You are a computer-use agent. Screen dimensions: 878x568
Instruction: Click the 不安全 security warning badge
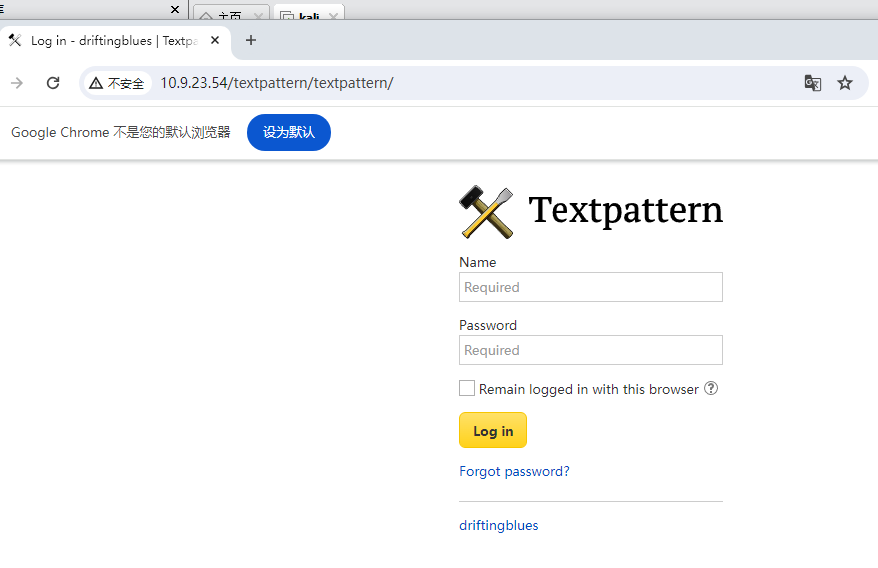pos(117,83)
